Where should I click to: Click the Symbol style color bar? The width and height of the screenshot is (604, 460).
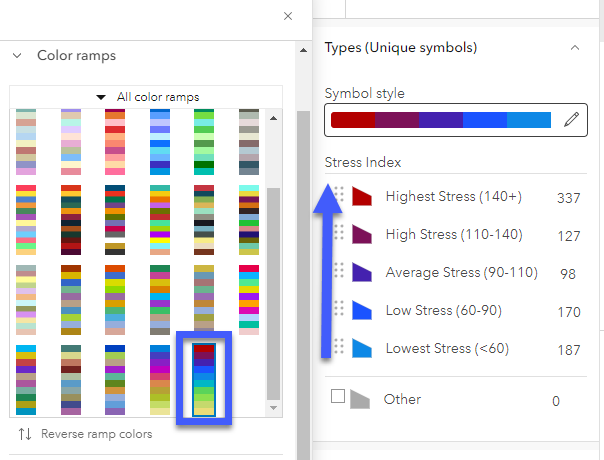tap(440, 120)
